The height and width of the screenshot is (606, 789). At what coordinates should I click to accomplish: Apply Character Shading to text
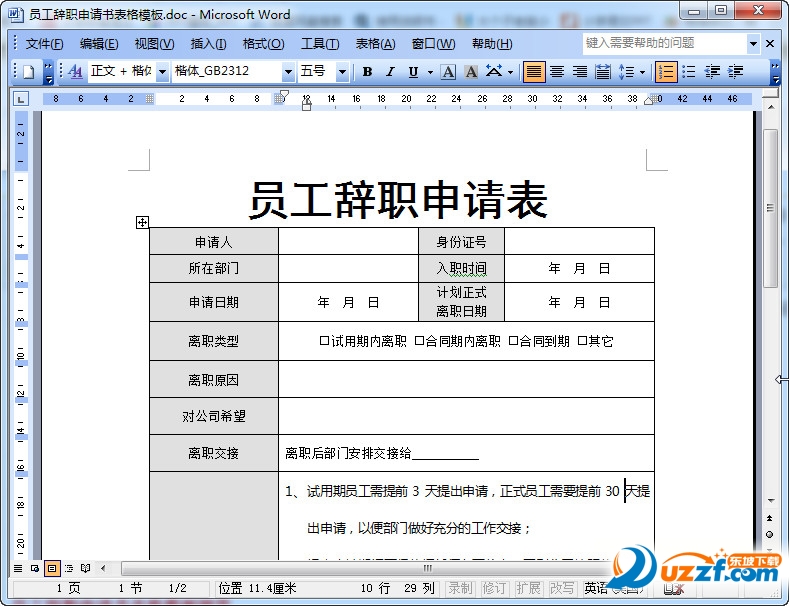(x=471, y=72)
